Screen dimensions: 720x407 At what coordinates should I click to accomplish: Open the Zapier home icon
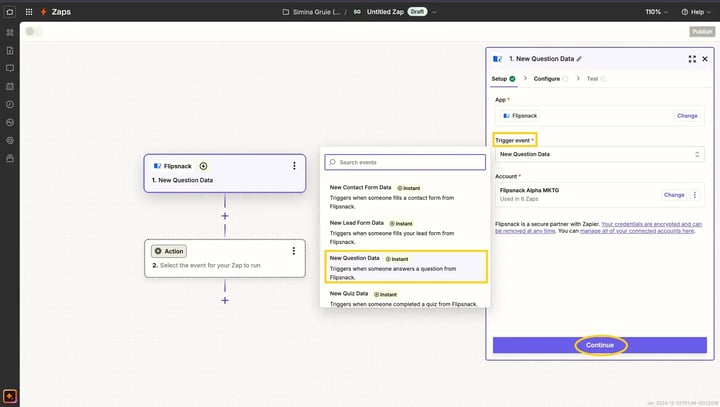(10, 12)
